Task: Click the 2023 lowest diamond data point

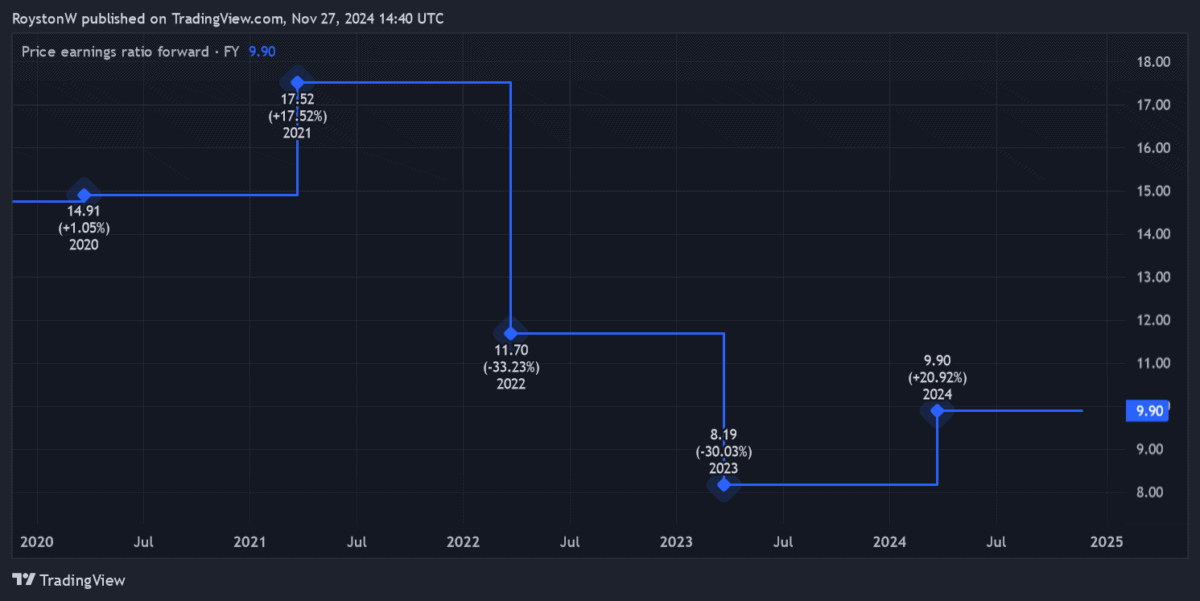Action: [723, 485]
